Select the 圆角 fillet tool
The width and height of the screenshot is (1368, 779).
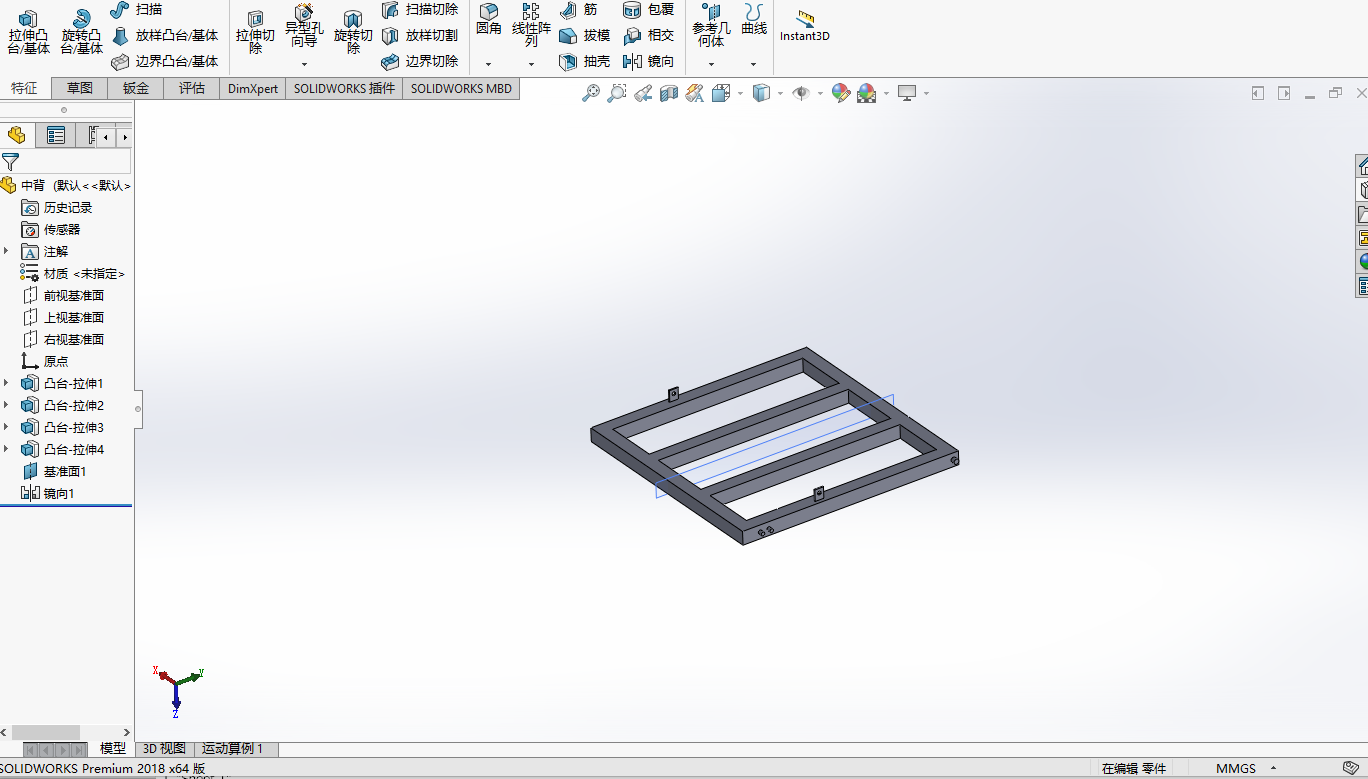[x=489, y=20]
